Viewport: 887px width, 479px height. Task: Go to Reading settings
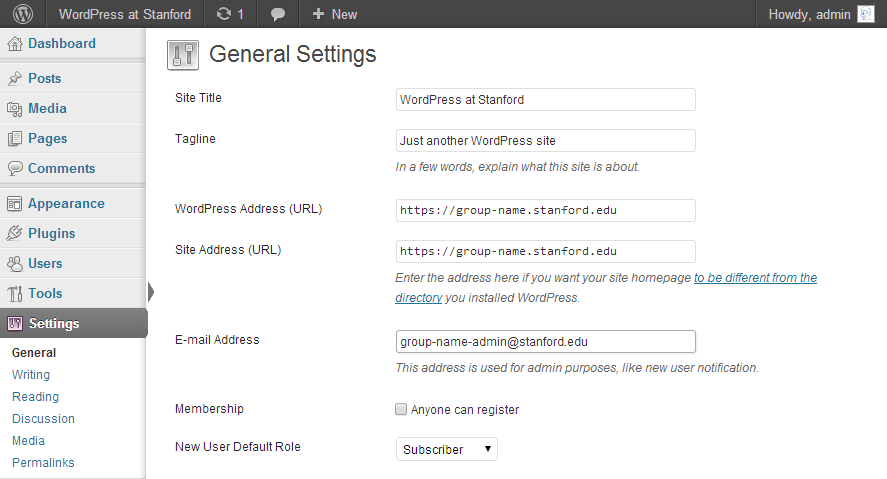[36, 397]
